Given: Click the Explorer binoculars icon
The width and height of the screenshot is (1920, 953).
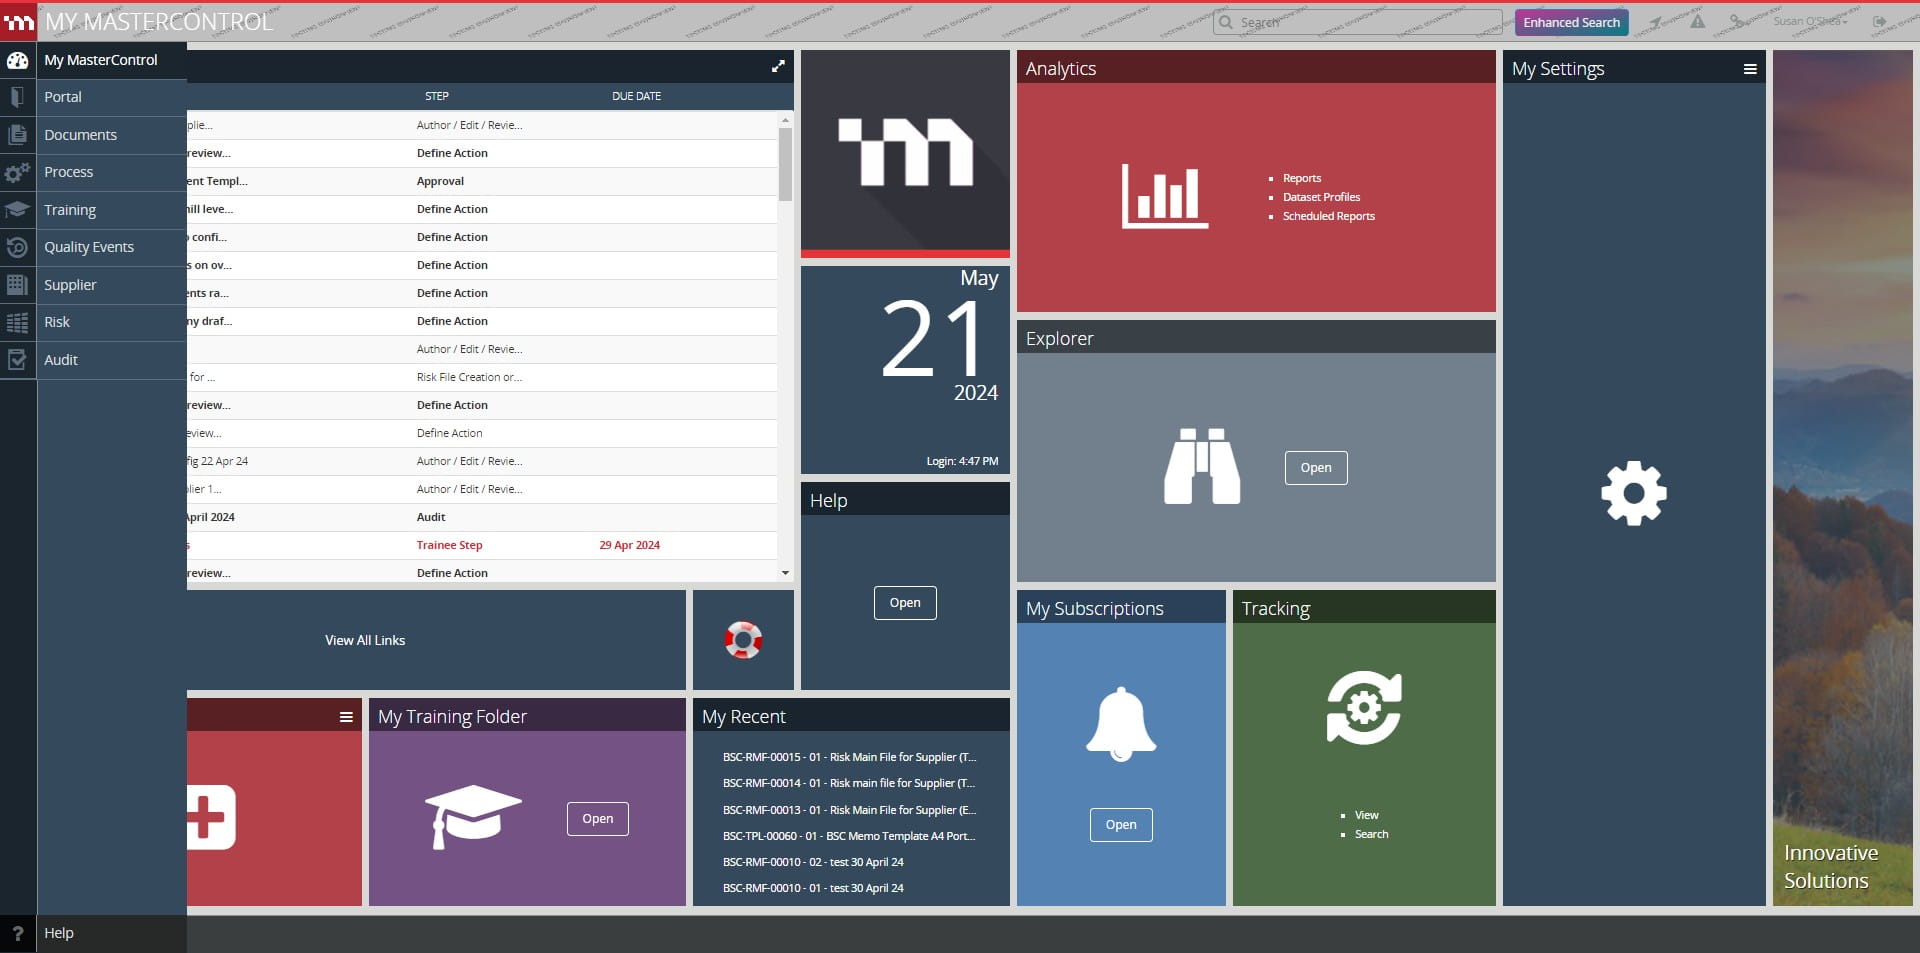Looking at the screenshot, I should pos(1201,467).
